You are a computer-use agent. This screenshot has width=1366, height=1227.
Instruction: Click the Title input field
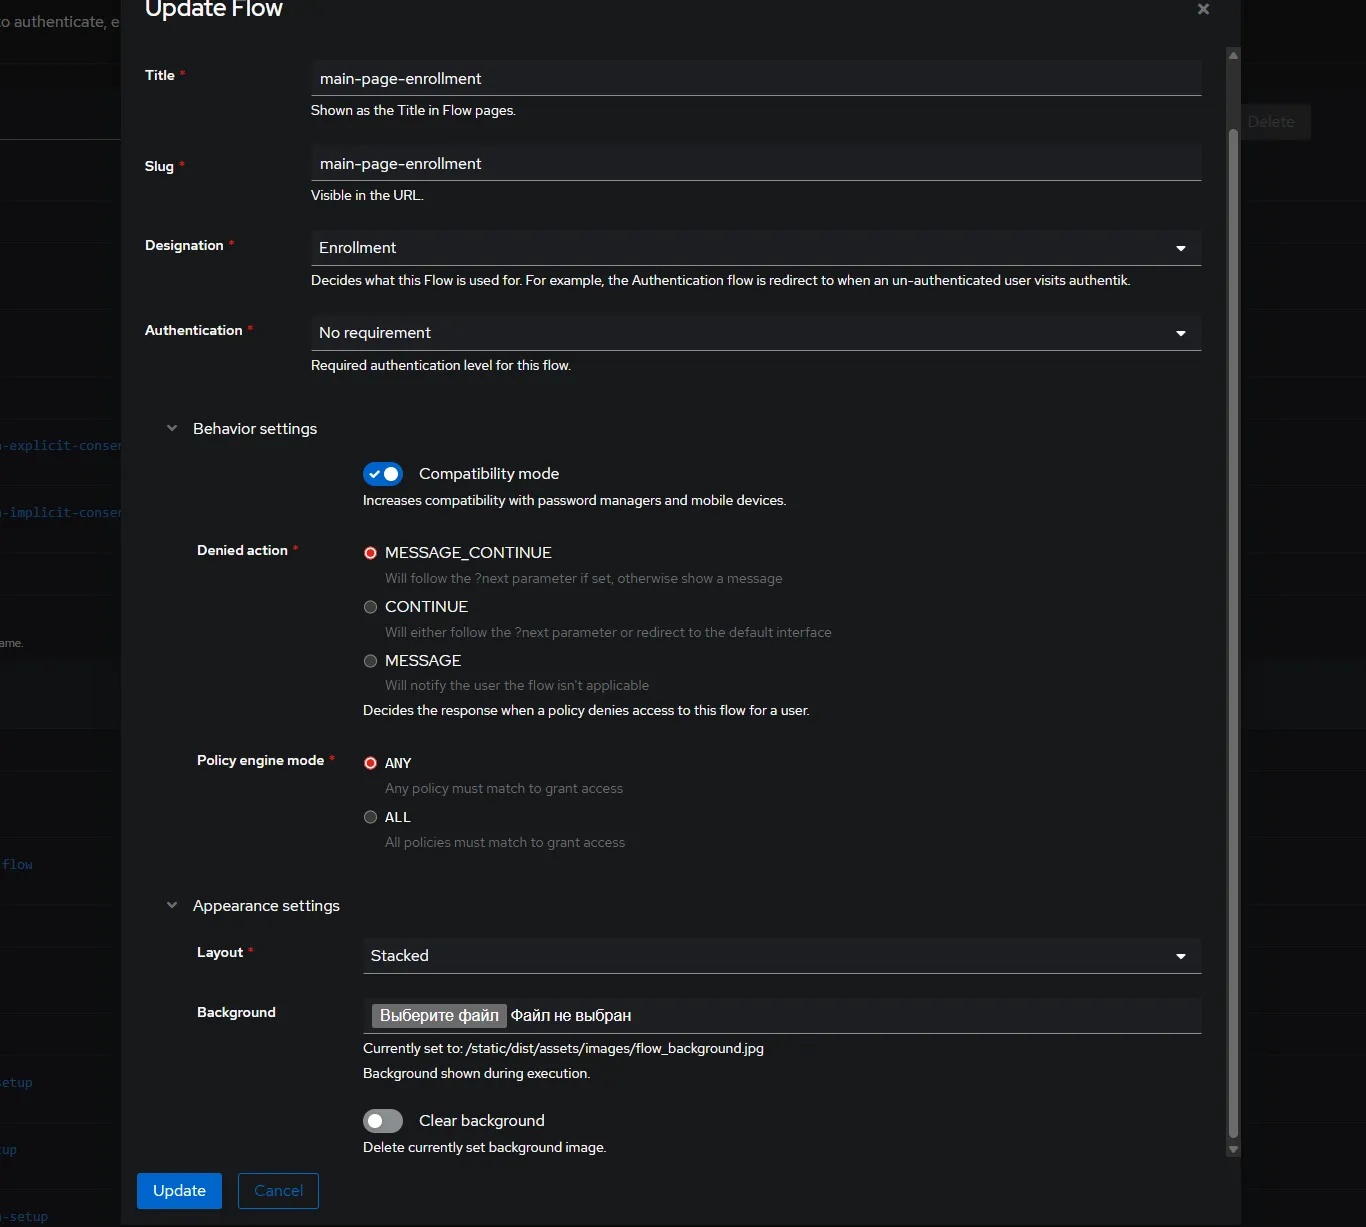click(755, 79)
